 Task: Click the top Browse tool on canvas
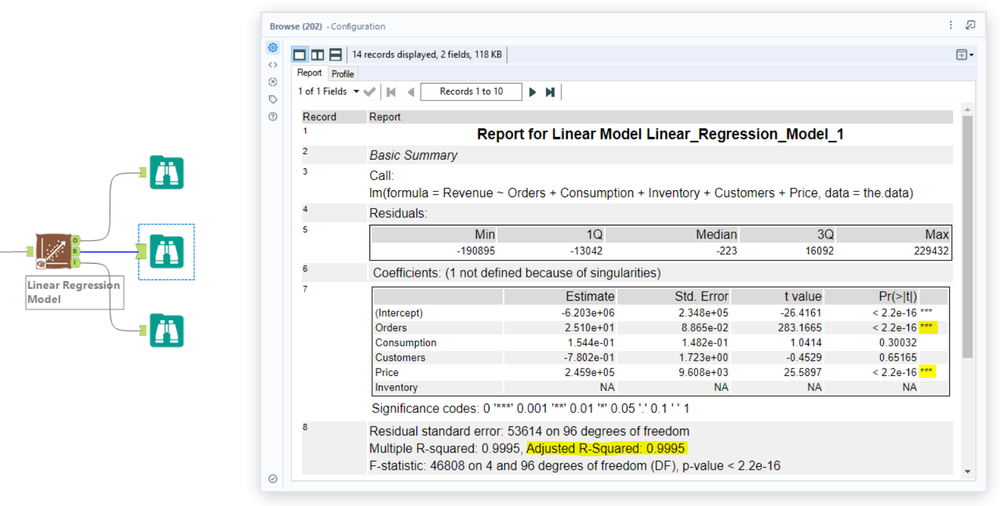166,172
